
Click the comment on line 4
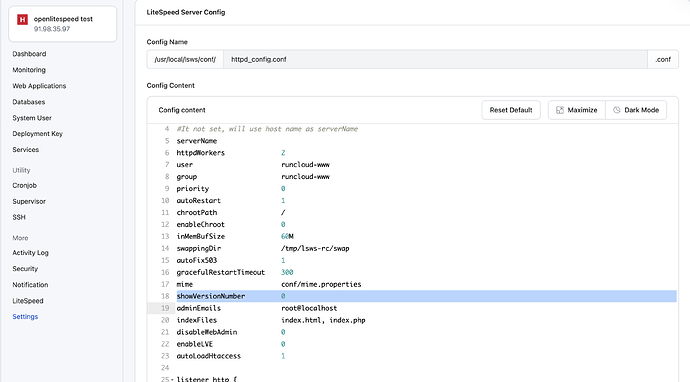pyautogui.click(x=267, y=129)
